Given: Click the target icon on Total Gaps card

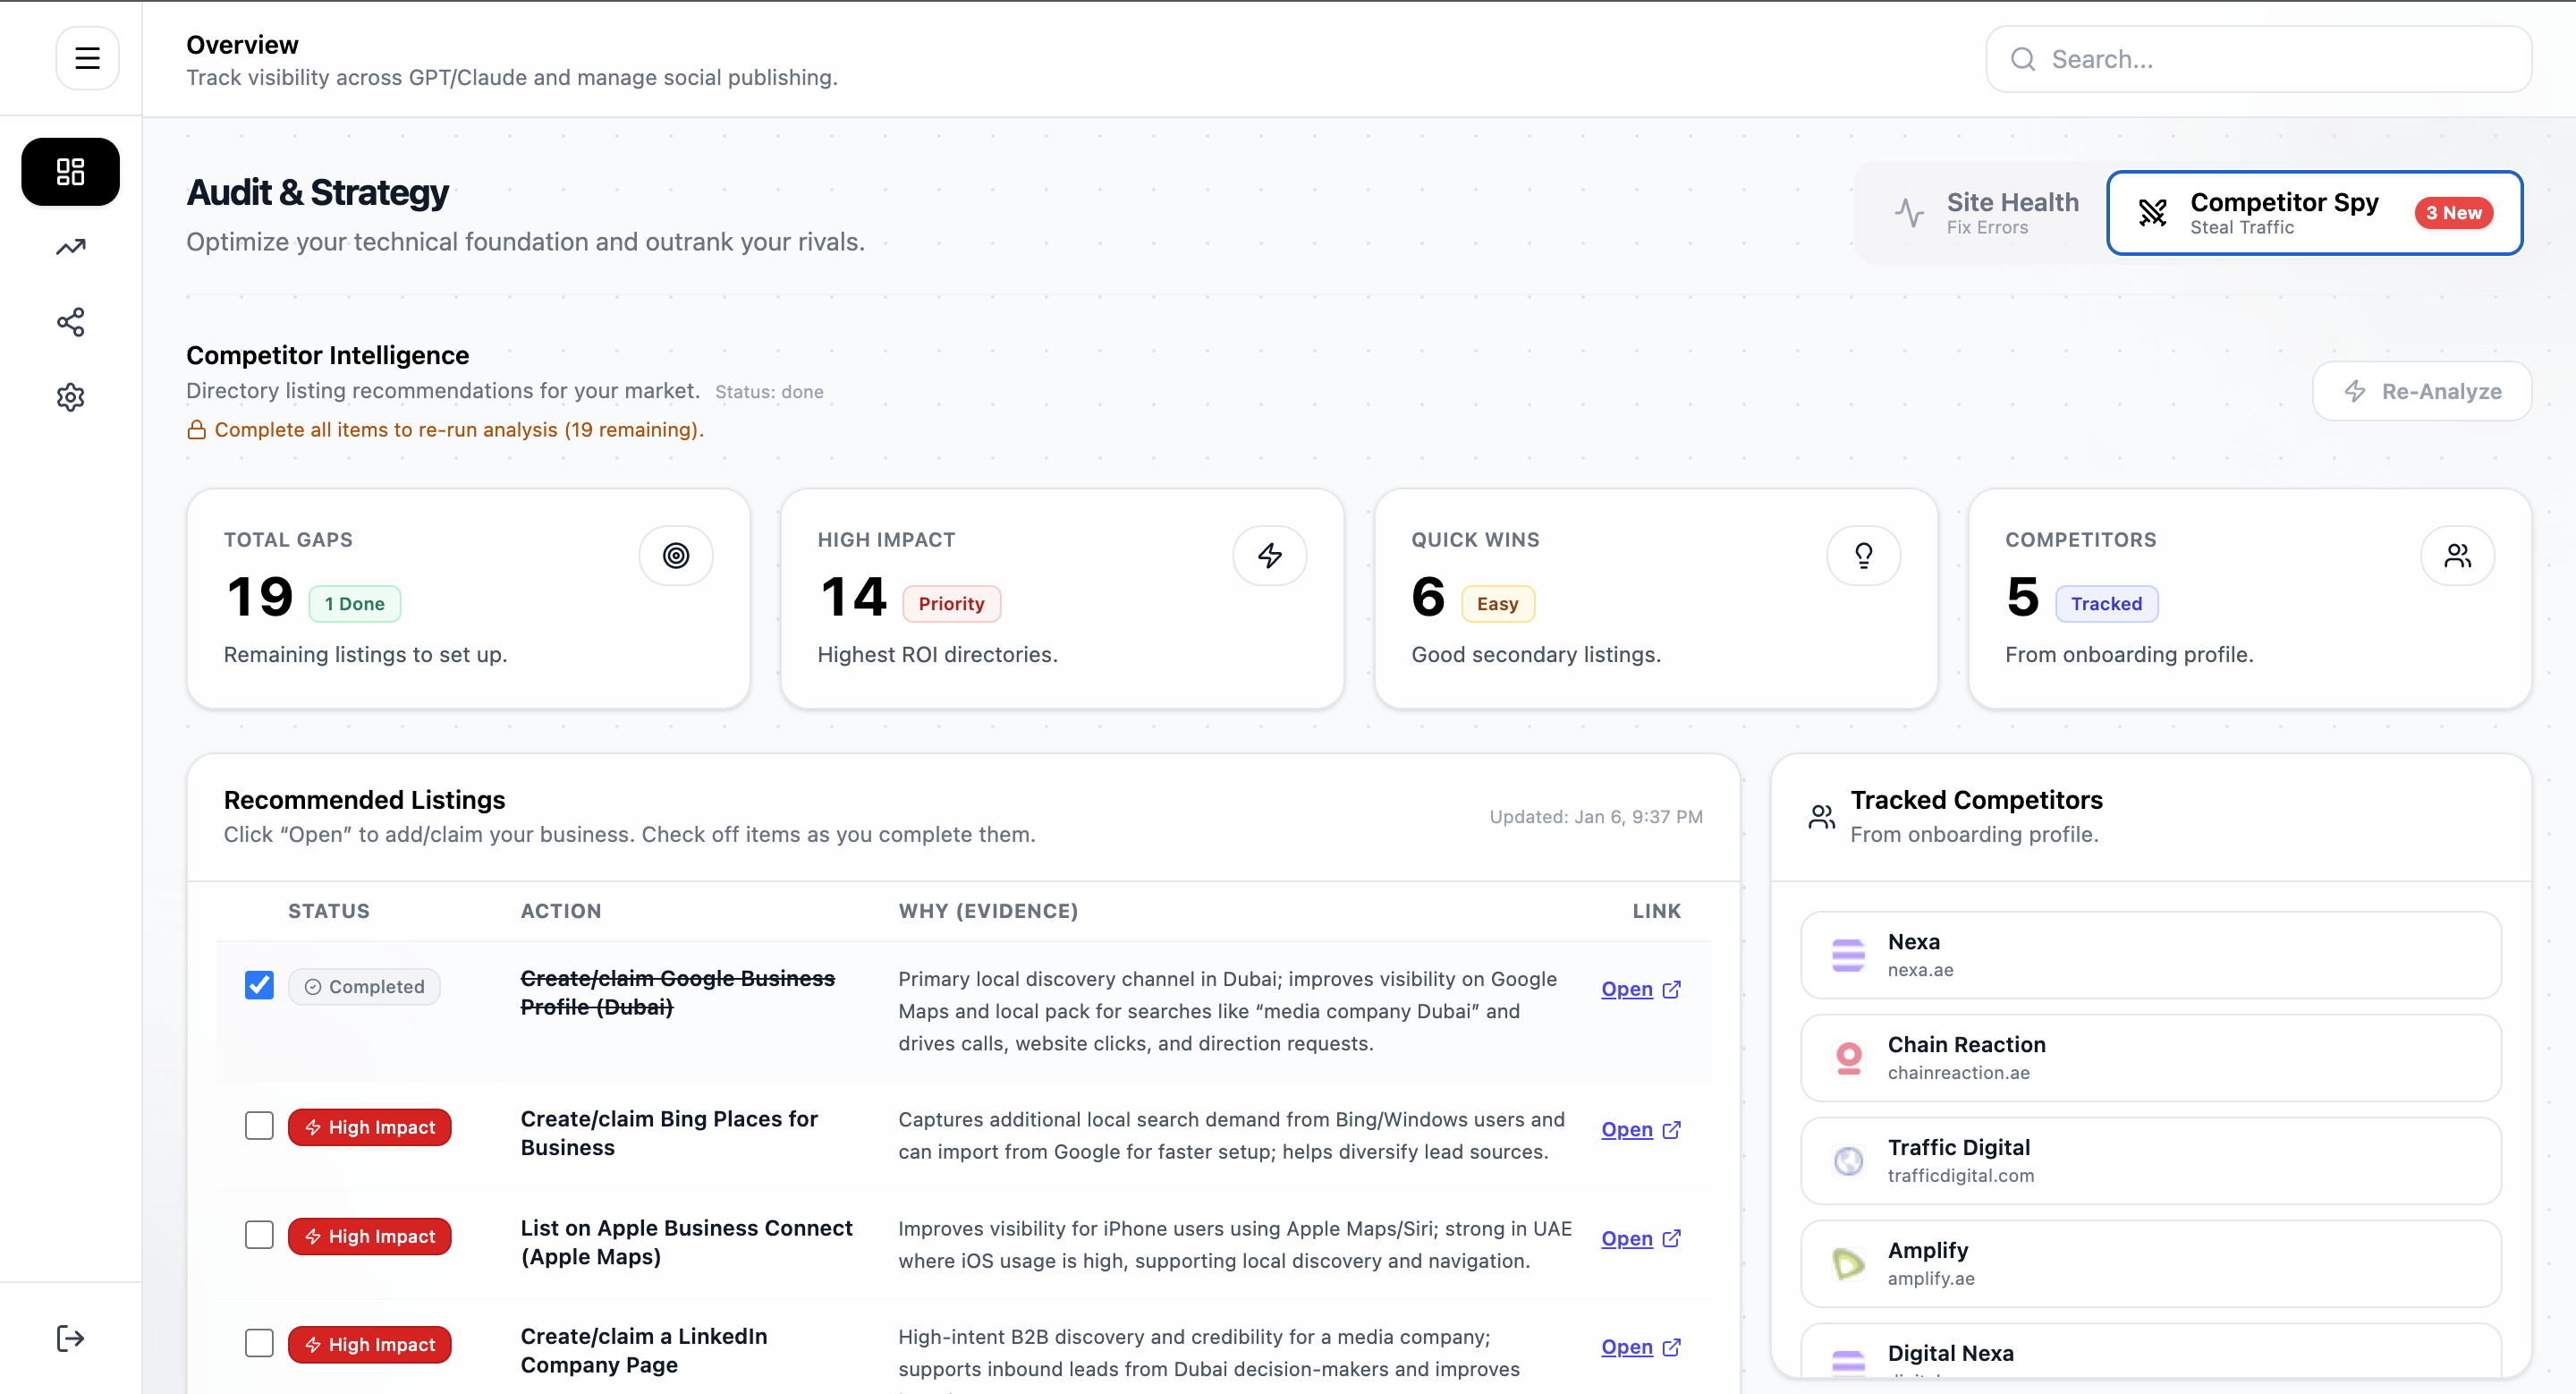Looking at the screenshot, I should click(676, 555).
